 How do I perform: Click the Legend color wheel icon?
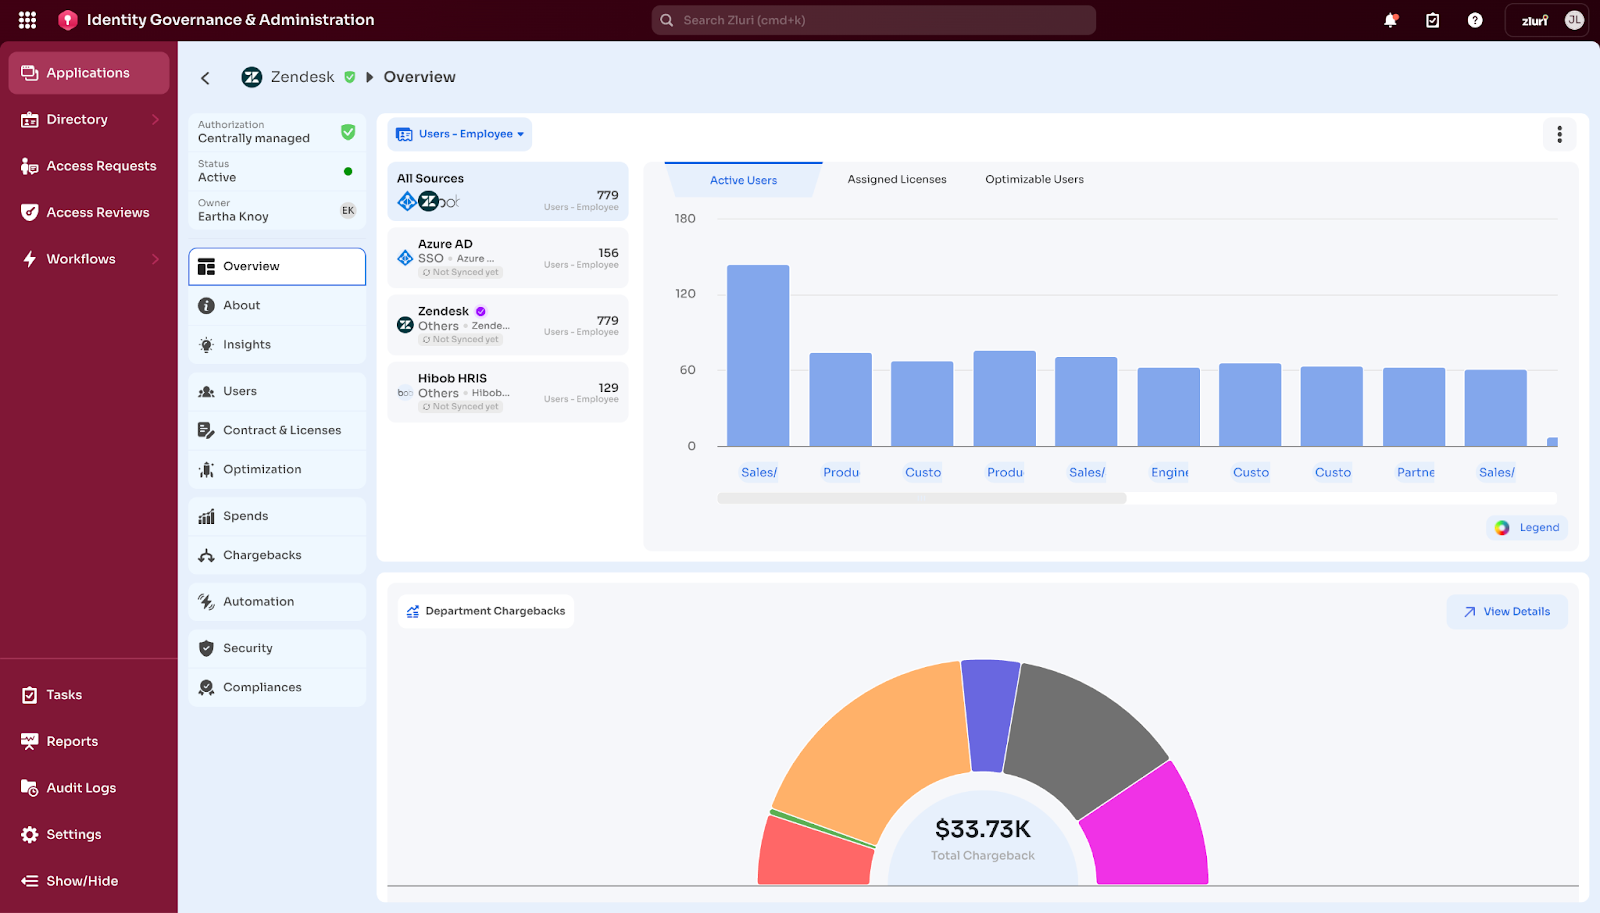[1502, 528]
